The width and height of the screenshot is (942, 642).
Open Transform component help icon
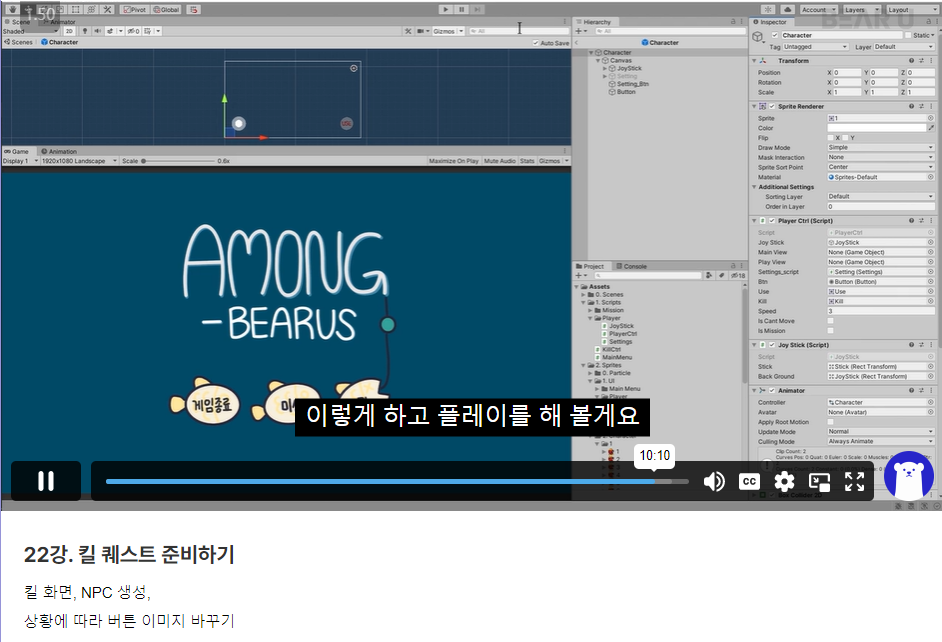coord(911,61)
